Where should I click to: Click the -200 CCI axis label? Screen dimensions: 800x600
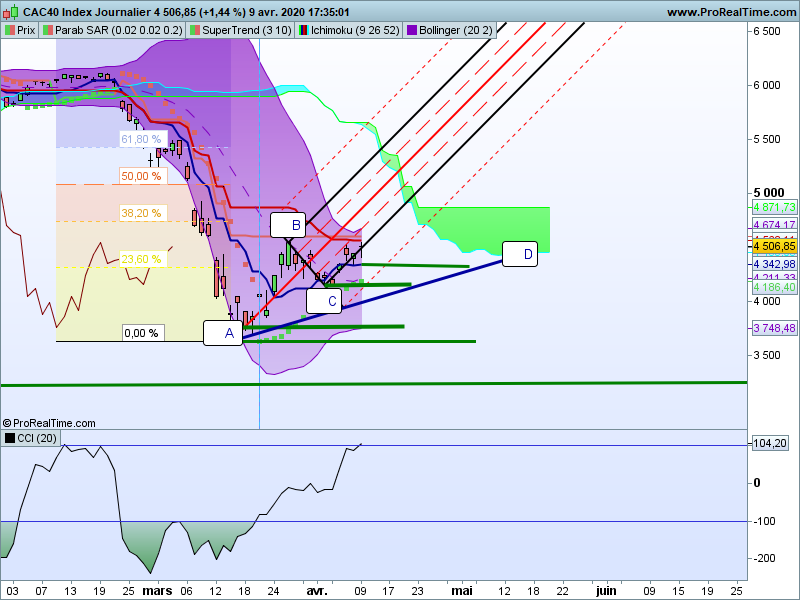pyautogui.click(x=764, y=558)
